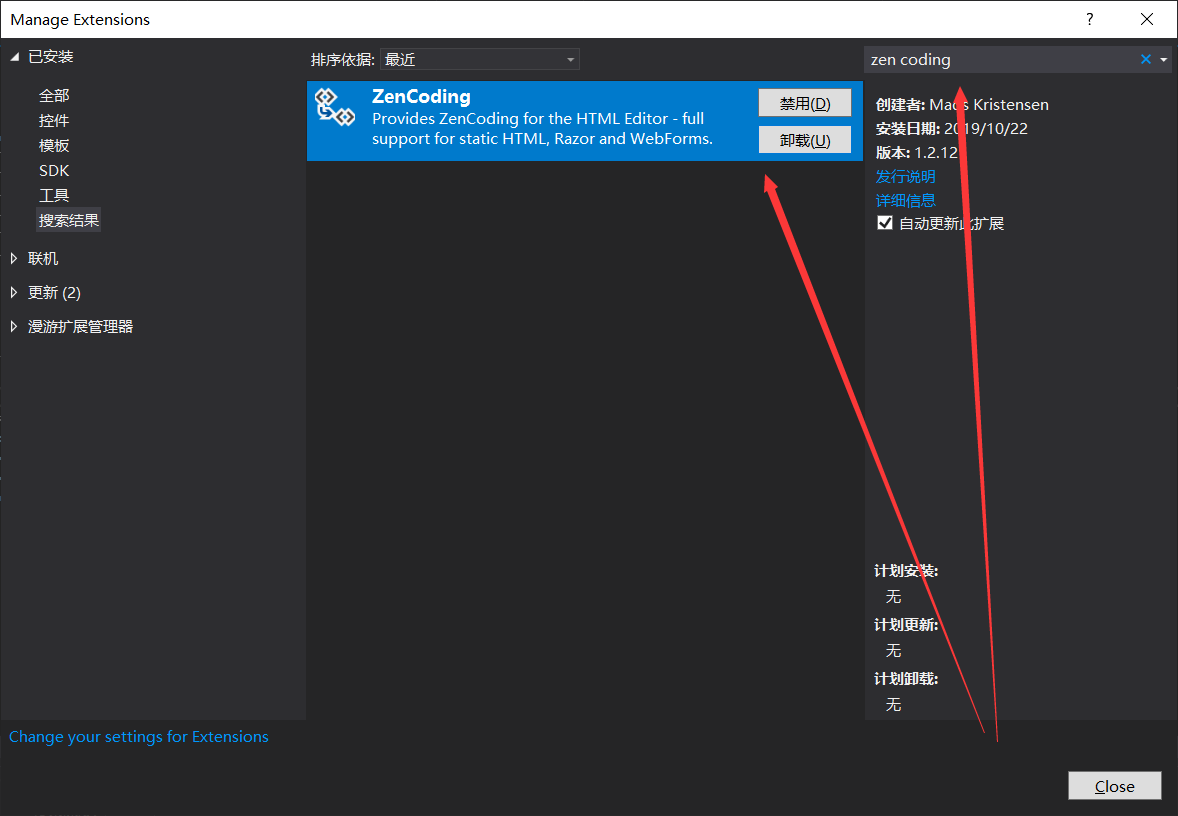Select the SDK category
Viewport: 1178px width, 816px height.
point(54,171)
